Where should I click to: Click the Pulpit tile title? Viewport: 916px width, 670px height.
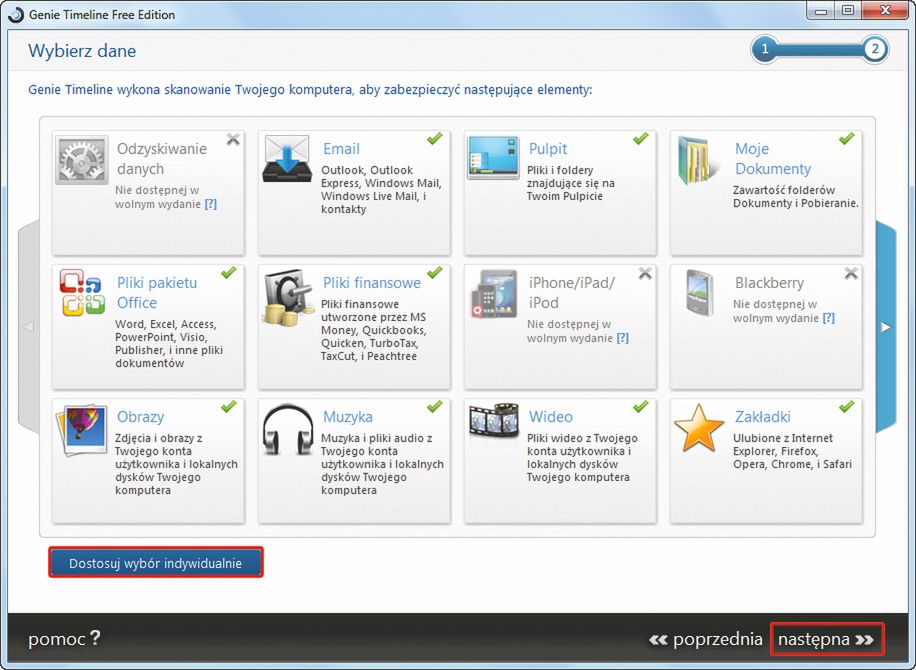[548, 149]
